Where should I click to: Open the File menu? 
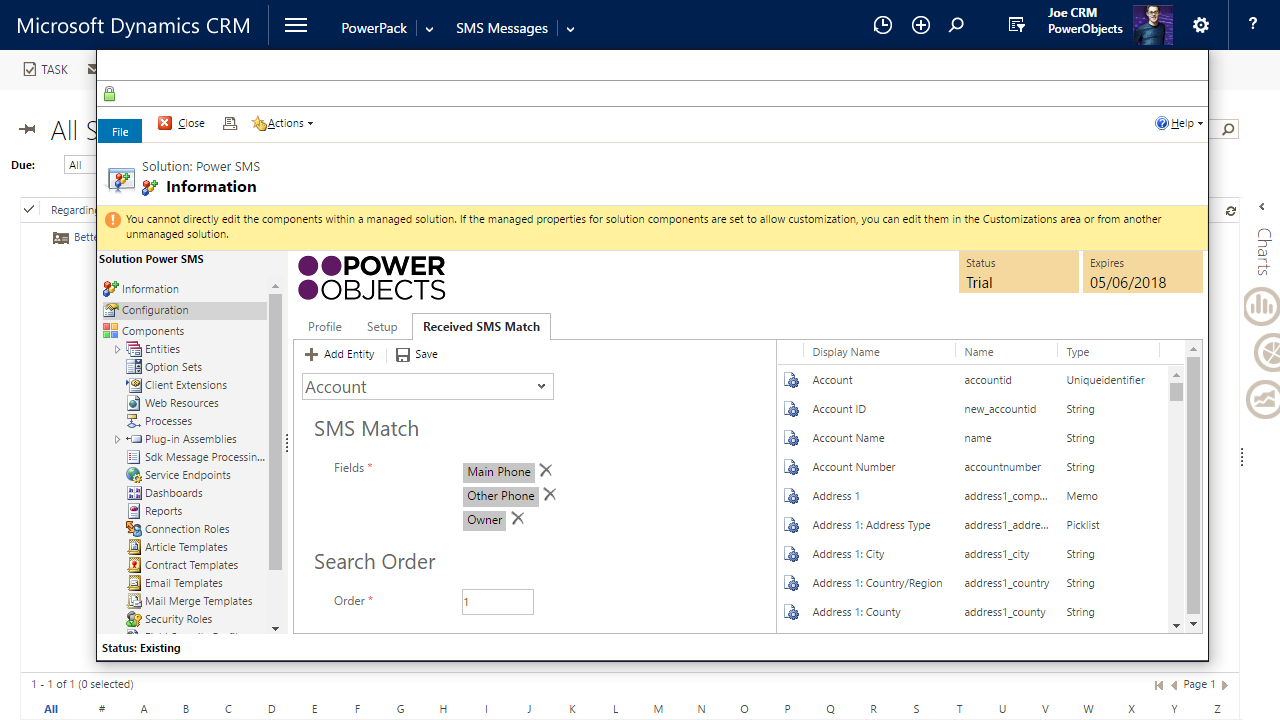(120, 131)
